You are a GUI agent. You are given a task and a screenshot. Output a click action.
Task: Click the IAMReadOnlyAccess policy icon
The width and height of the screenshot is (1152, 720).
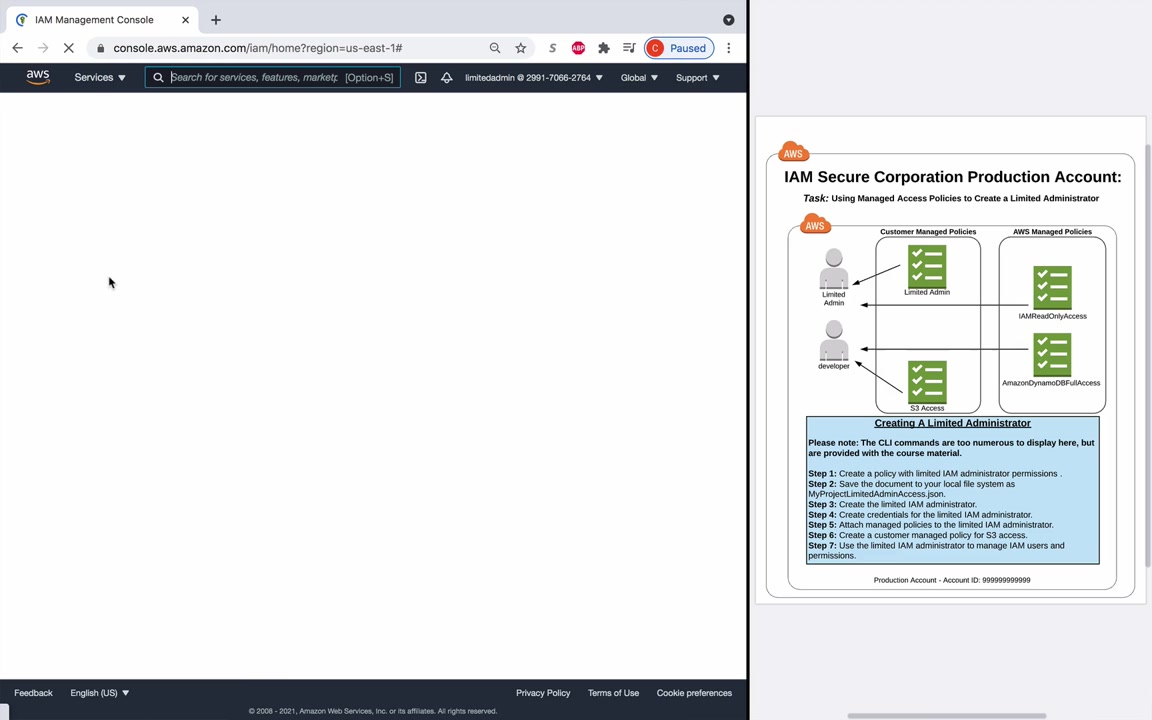pyautogui.click(x=1052, y=287)
